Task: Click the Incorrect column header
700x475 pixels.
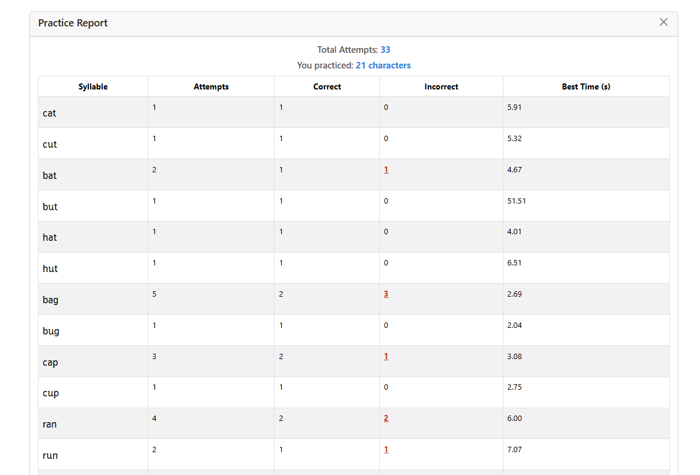Action: click(441, 87)
